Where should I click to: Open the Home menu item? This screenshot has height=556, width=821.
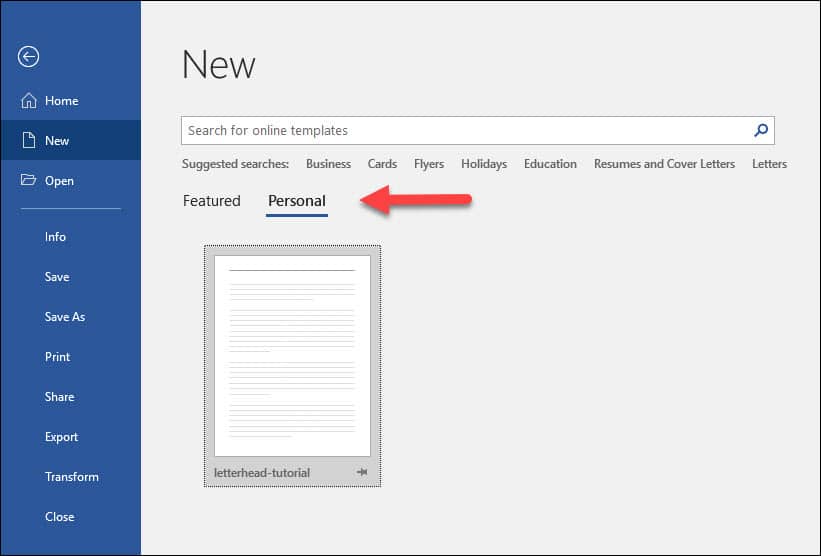pos(71,101)
